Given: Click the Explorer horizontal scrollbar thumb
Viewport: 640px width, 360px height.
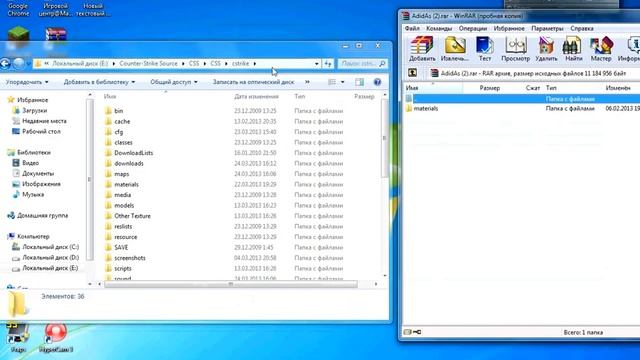Looking at the screenshot, I should pyautogui.click(x=231, y=284).
